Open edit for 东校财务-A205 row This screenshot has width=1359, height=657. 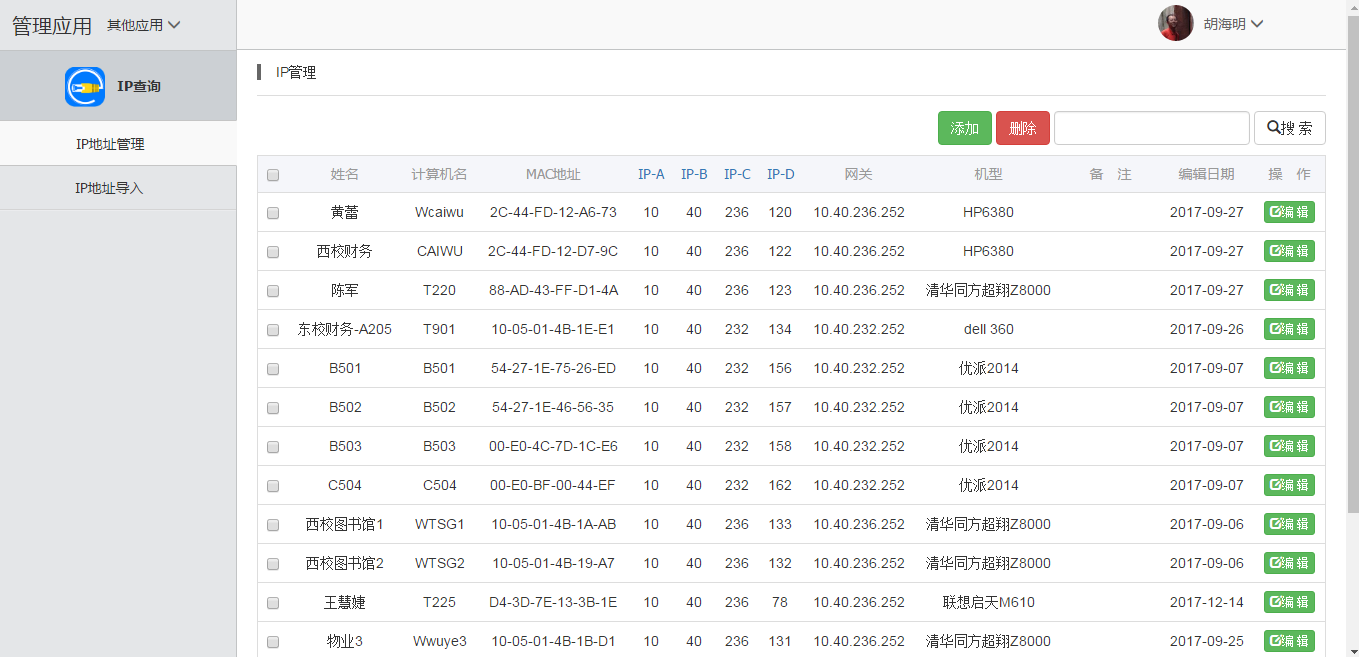1289,329
